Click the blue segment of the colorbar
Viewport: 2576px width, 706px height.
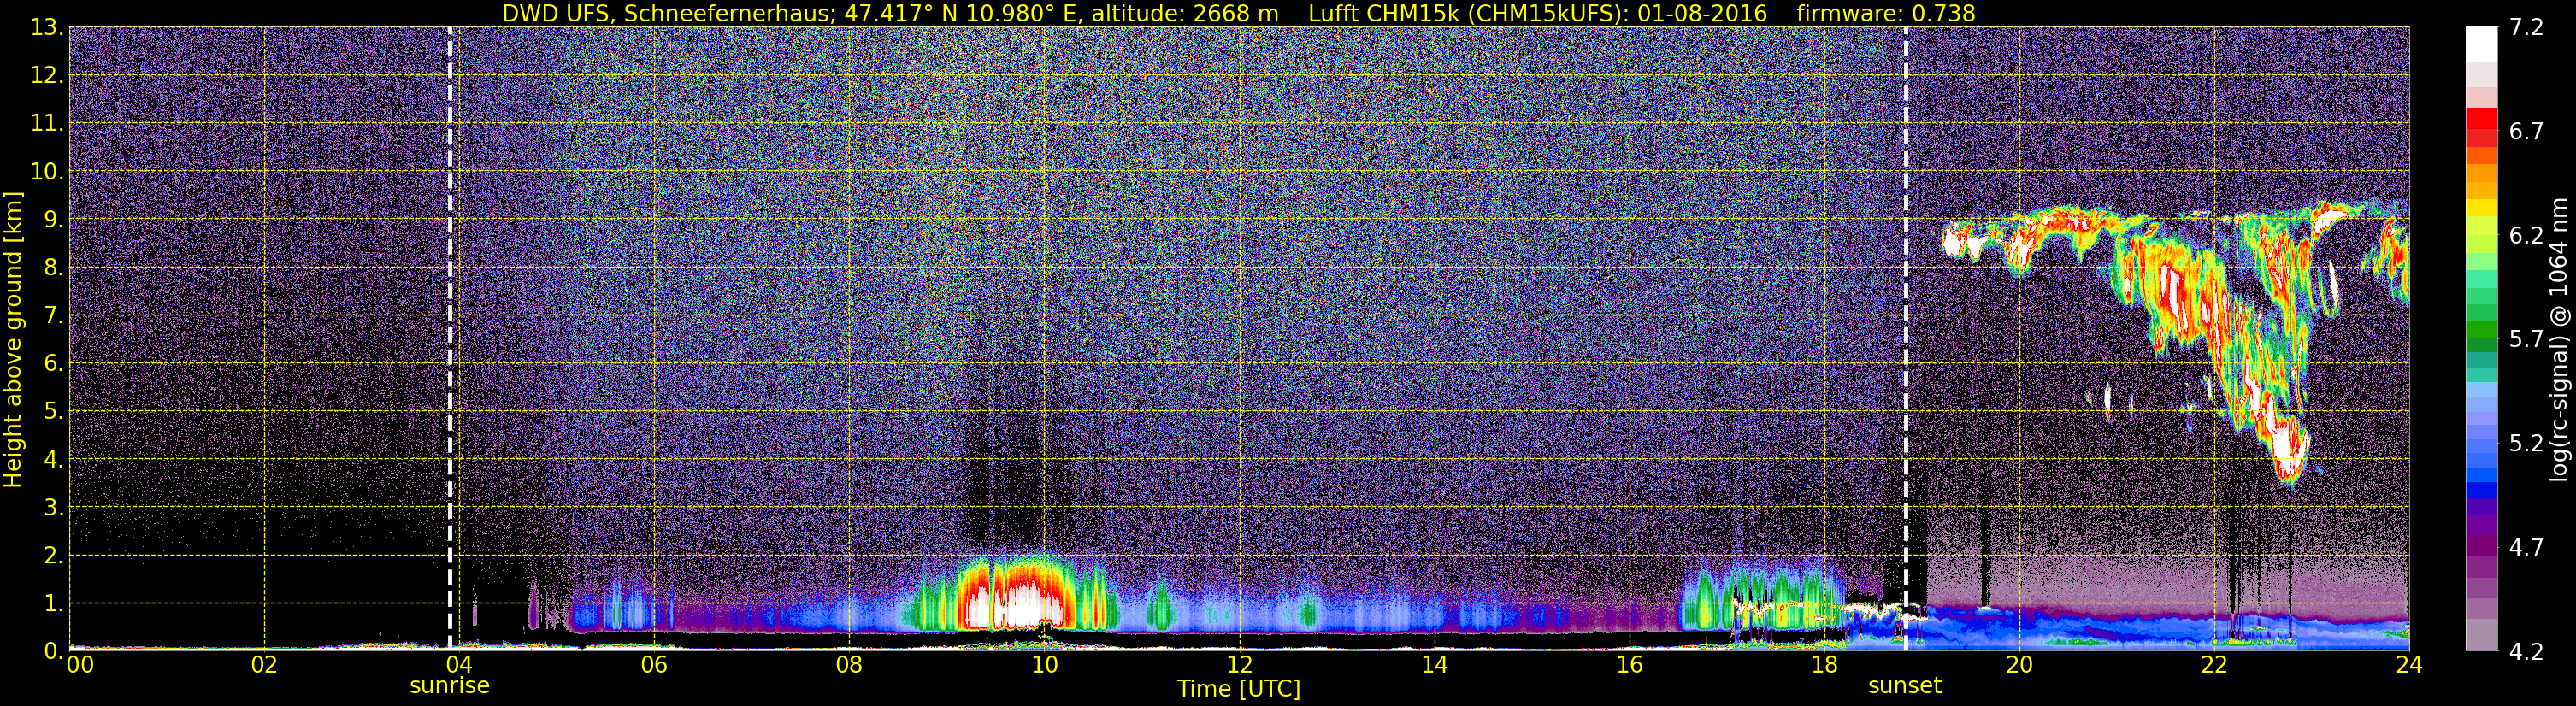(x=2481, y=489)
